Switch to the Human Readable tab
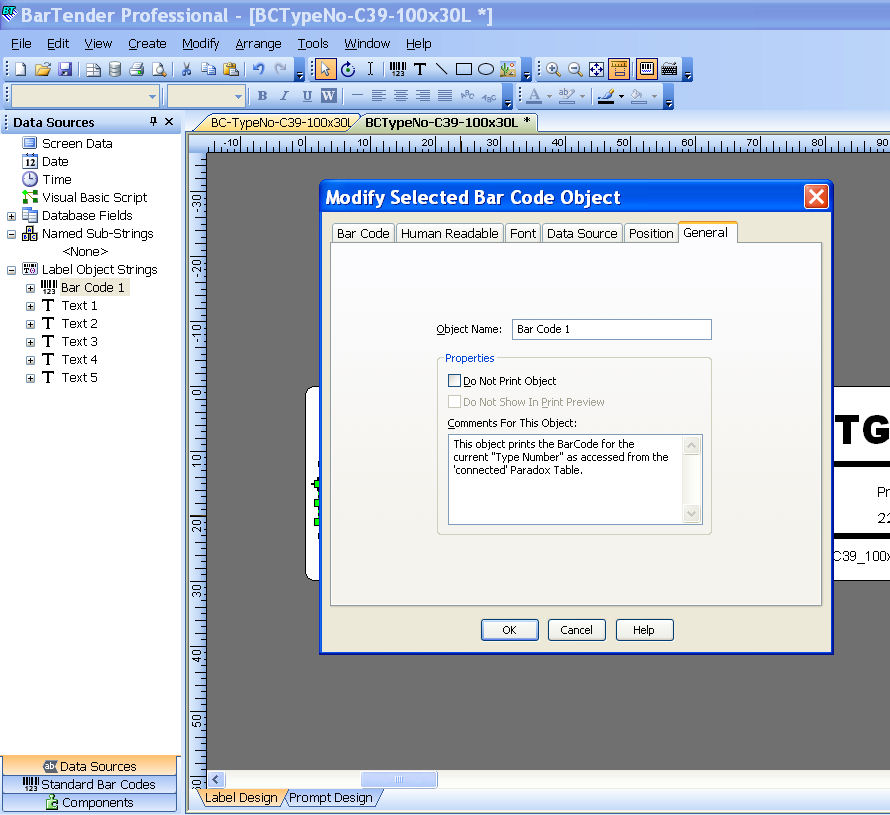The image size is (890, 815). (x=450, y=233)
